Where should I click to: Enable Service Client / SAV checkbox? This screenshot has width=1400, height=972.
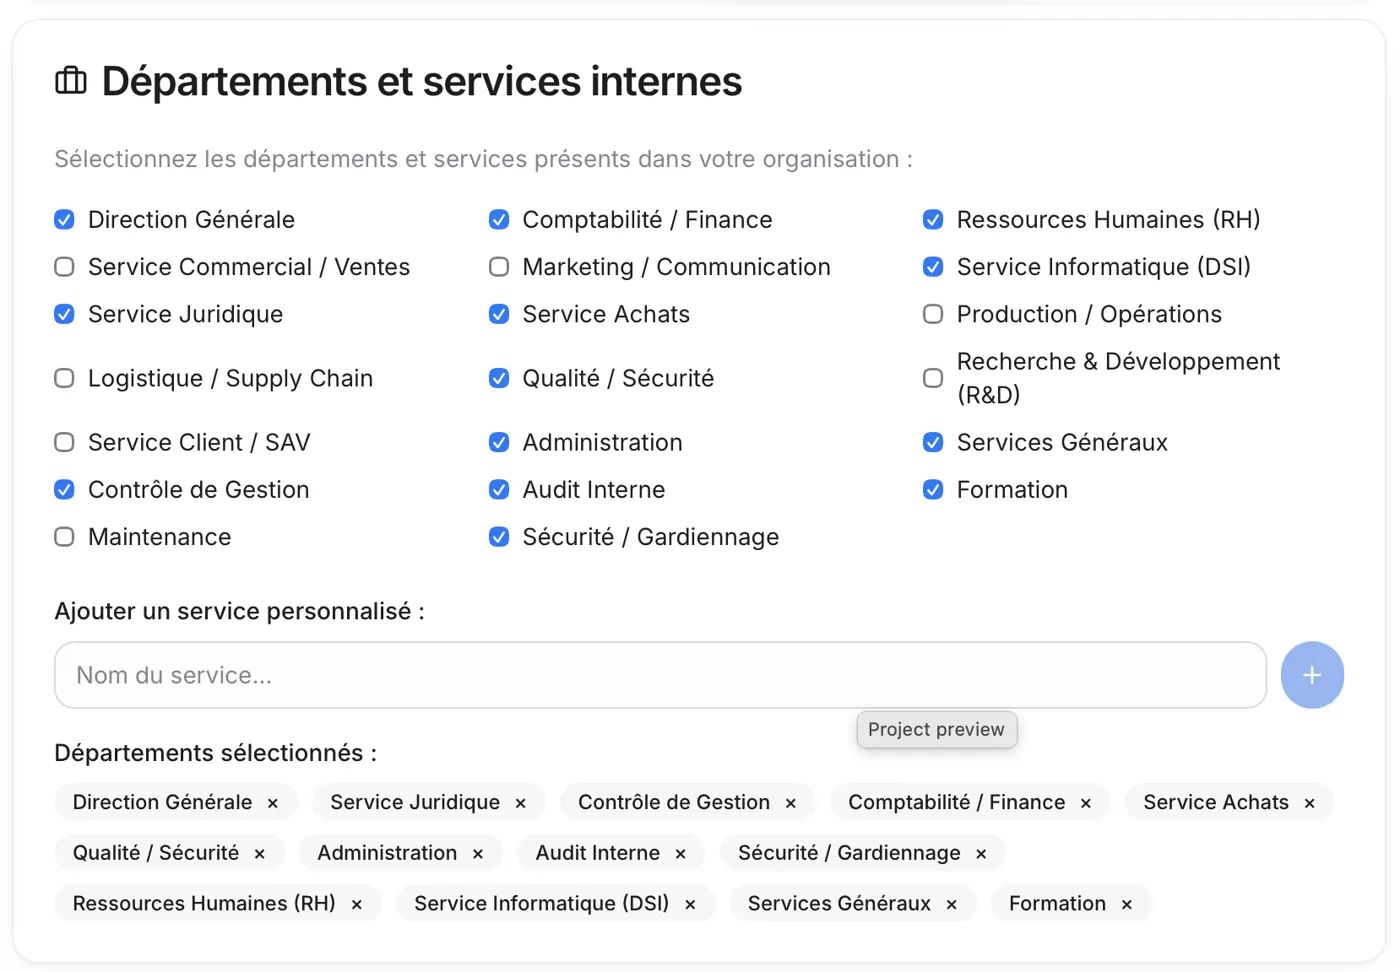click(64, 442)
